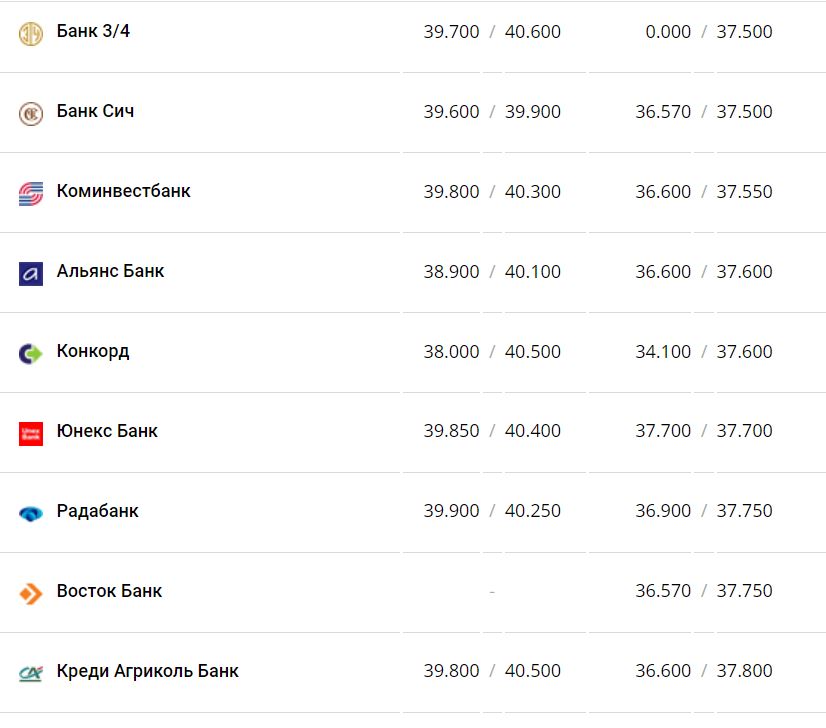Open the Радабанк name link

click(x=97, y=511)
